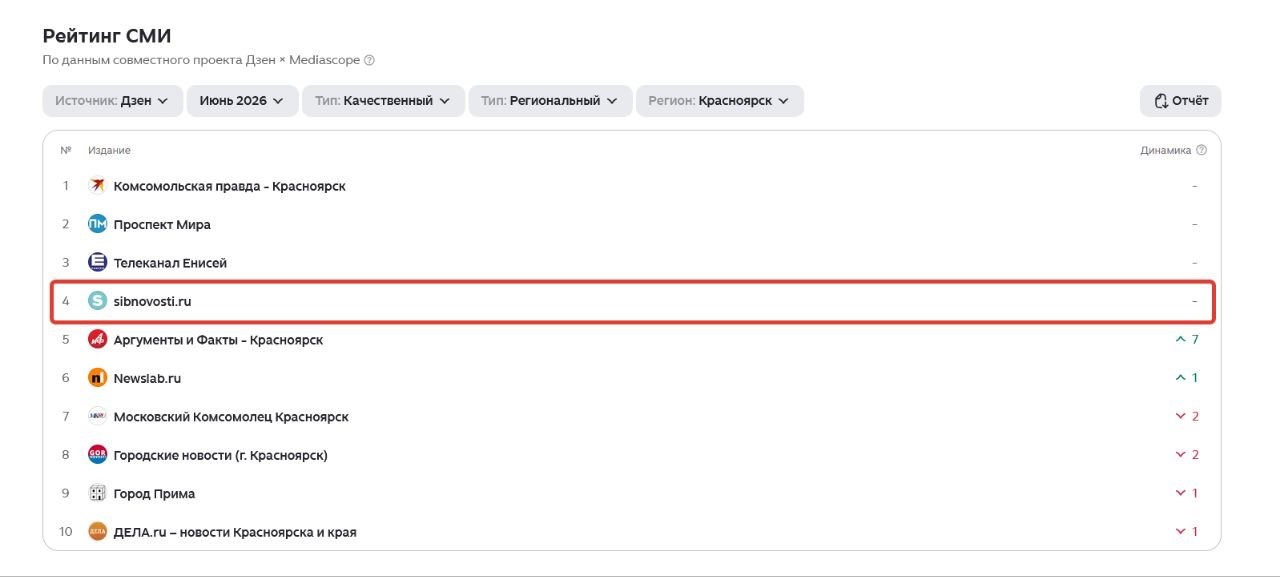Open ДЕЛА.ru – новости Красноярска и края
The image size is (1280, 577).
click(x=235, y=532)
